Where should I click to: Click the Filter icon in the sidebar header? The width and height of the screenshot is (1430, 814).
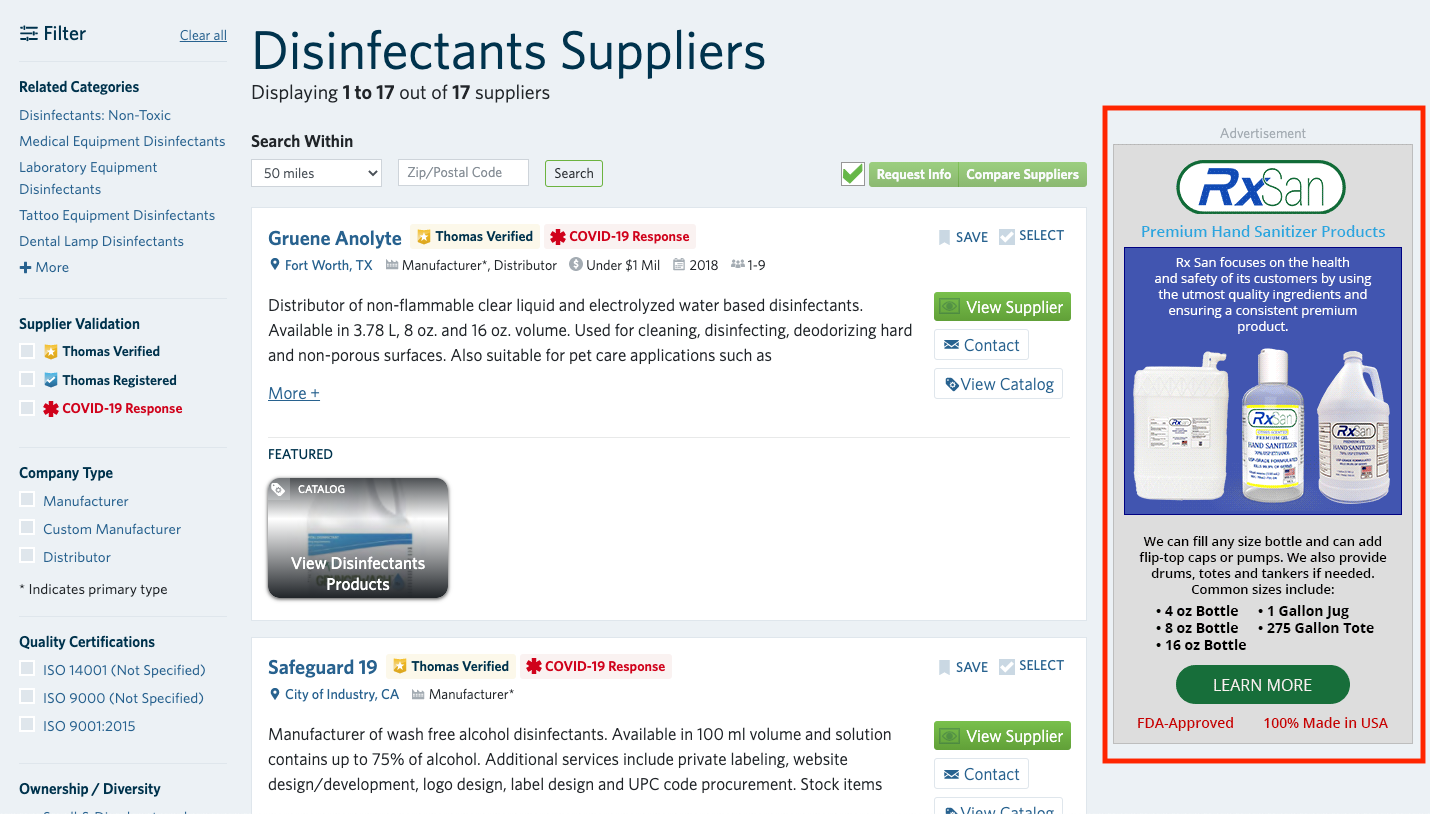pyautogui.click(x=25, y=33)
